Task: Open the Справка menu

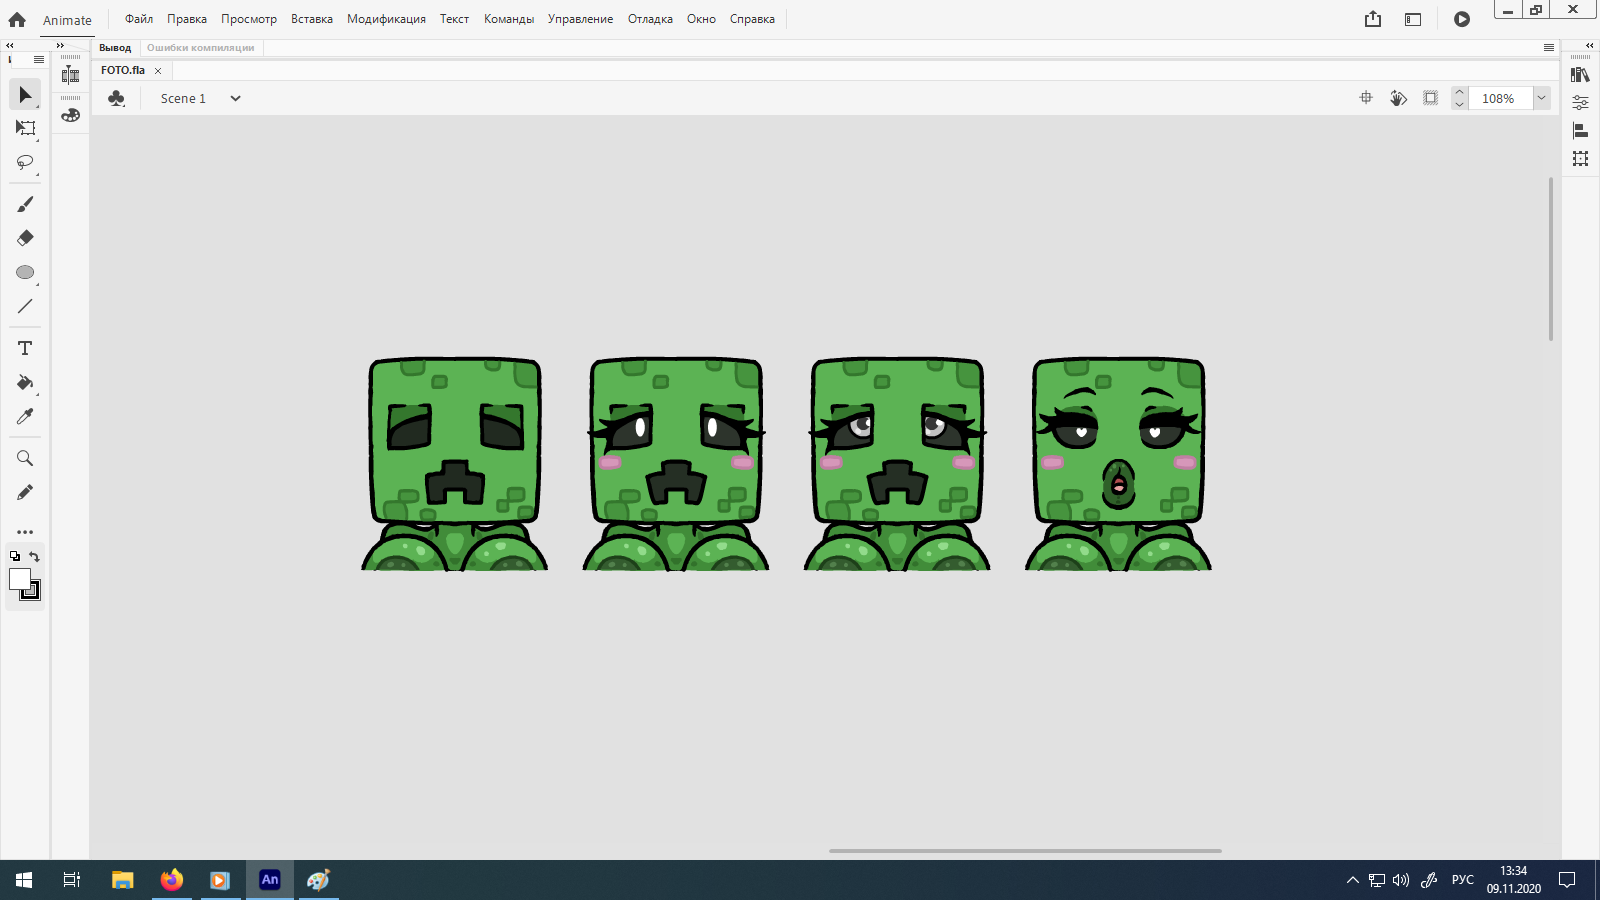Action: coord(752,19)
